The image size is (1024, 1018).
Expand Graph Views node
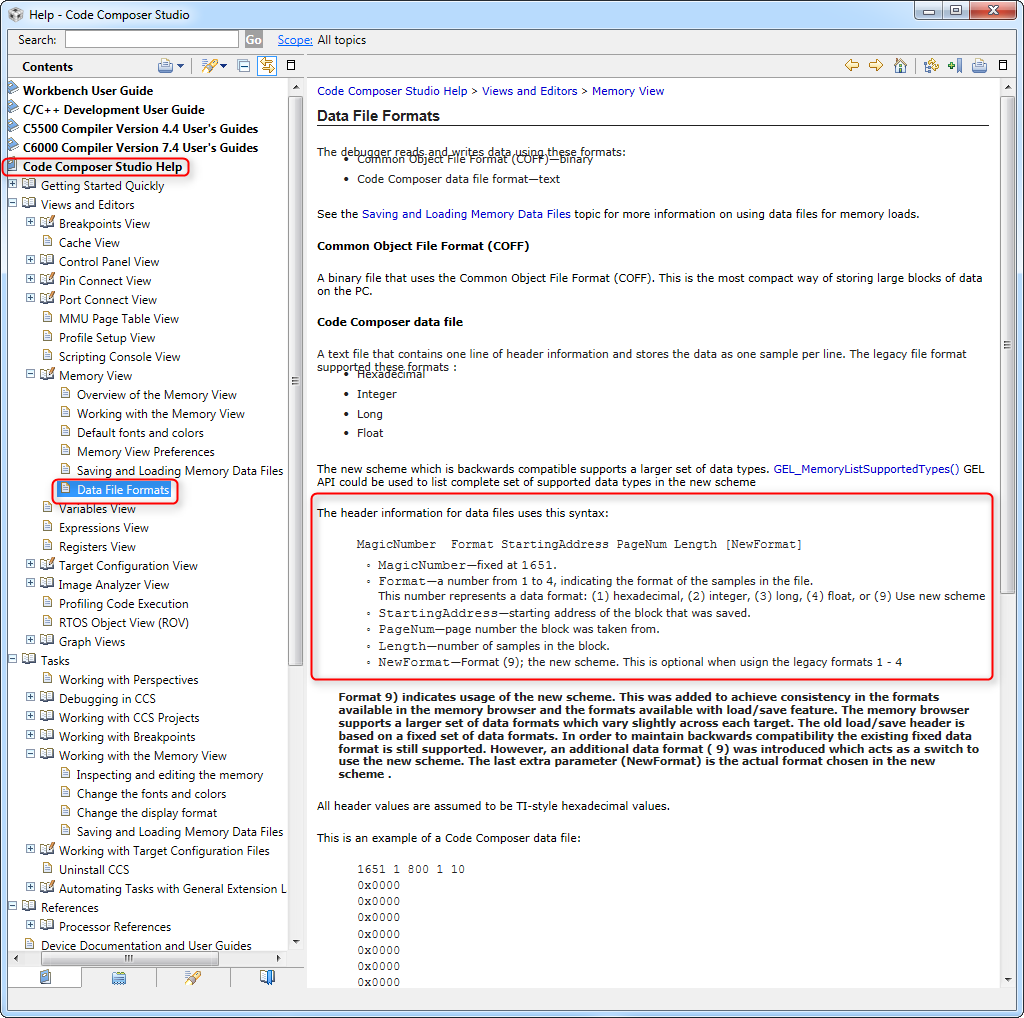pyautogui.click(x=30, y=640)
